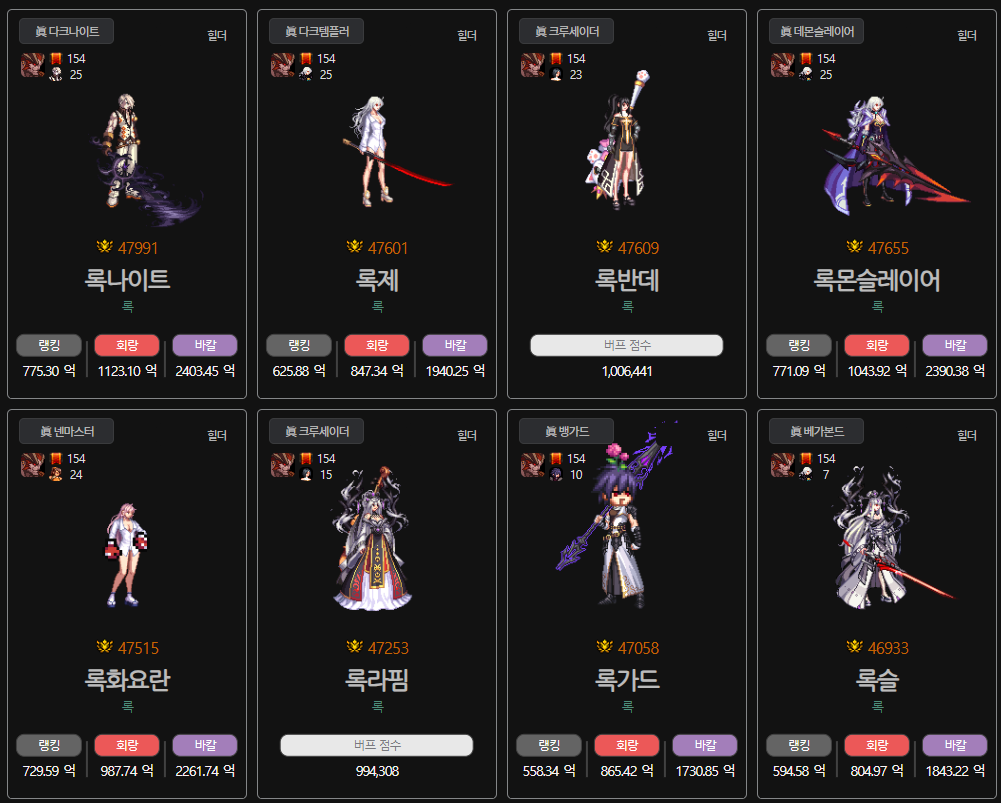Click the crown icon next to 47655
The image size is (1001, 803).
point(855,246)
